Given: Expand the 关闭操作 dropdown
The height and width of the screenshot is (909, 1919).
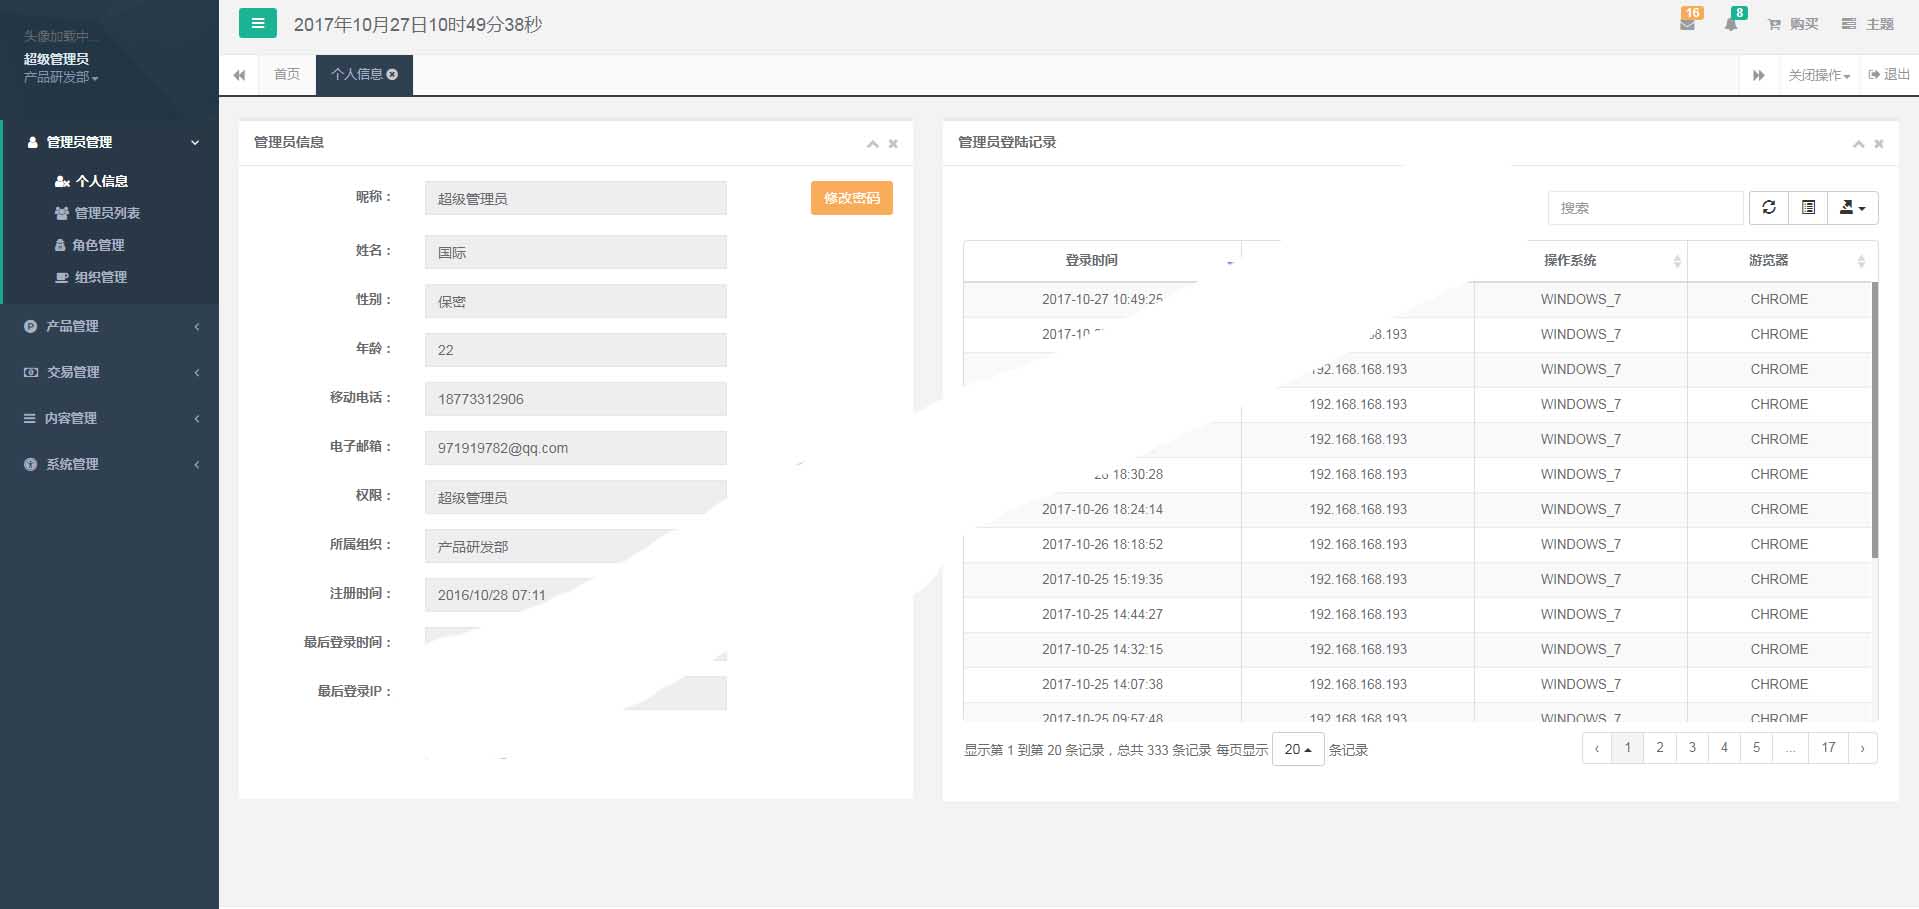Looking at the screenshot, I should tap(1818, 75).
